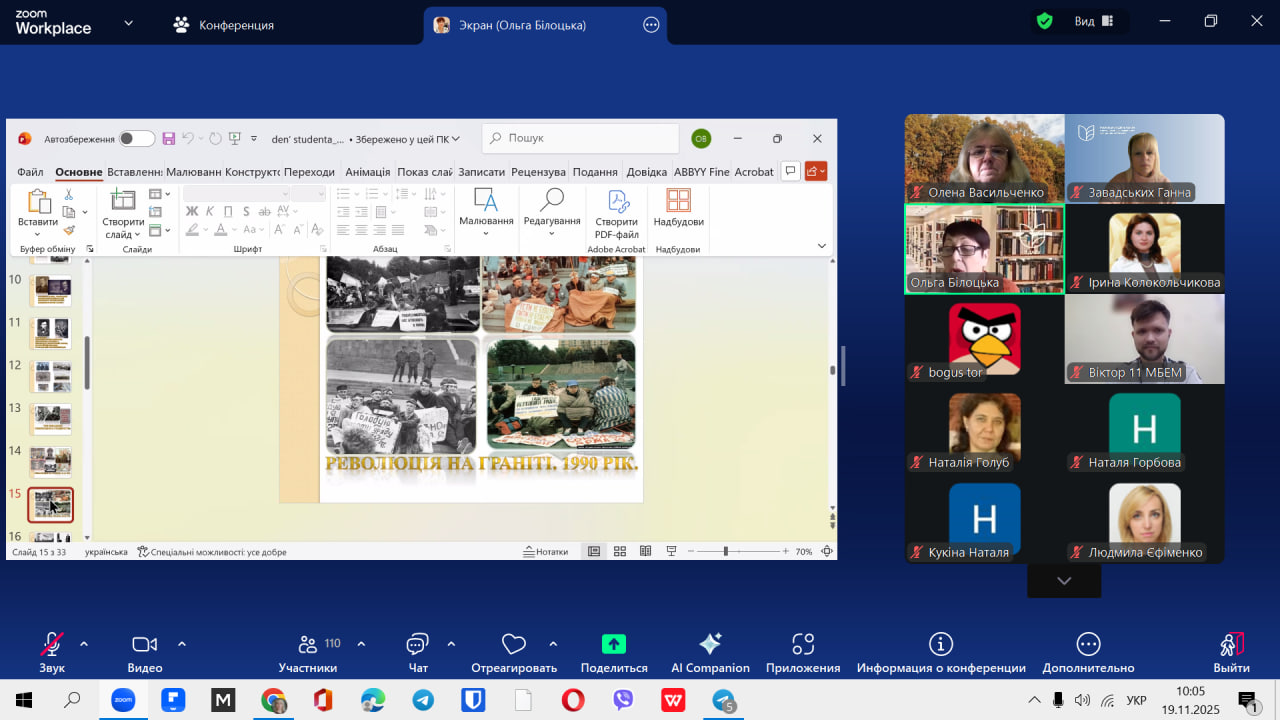Click the PowerPoint zoom slider
Viewport: 1280px width, 720px height.
[x=726, y=551]
